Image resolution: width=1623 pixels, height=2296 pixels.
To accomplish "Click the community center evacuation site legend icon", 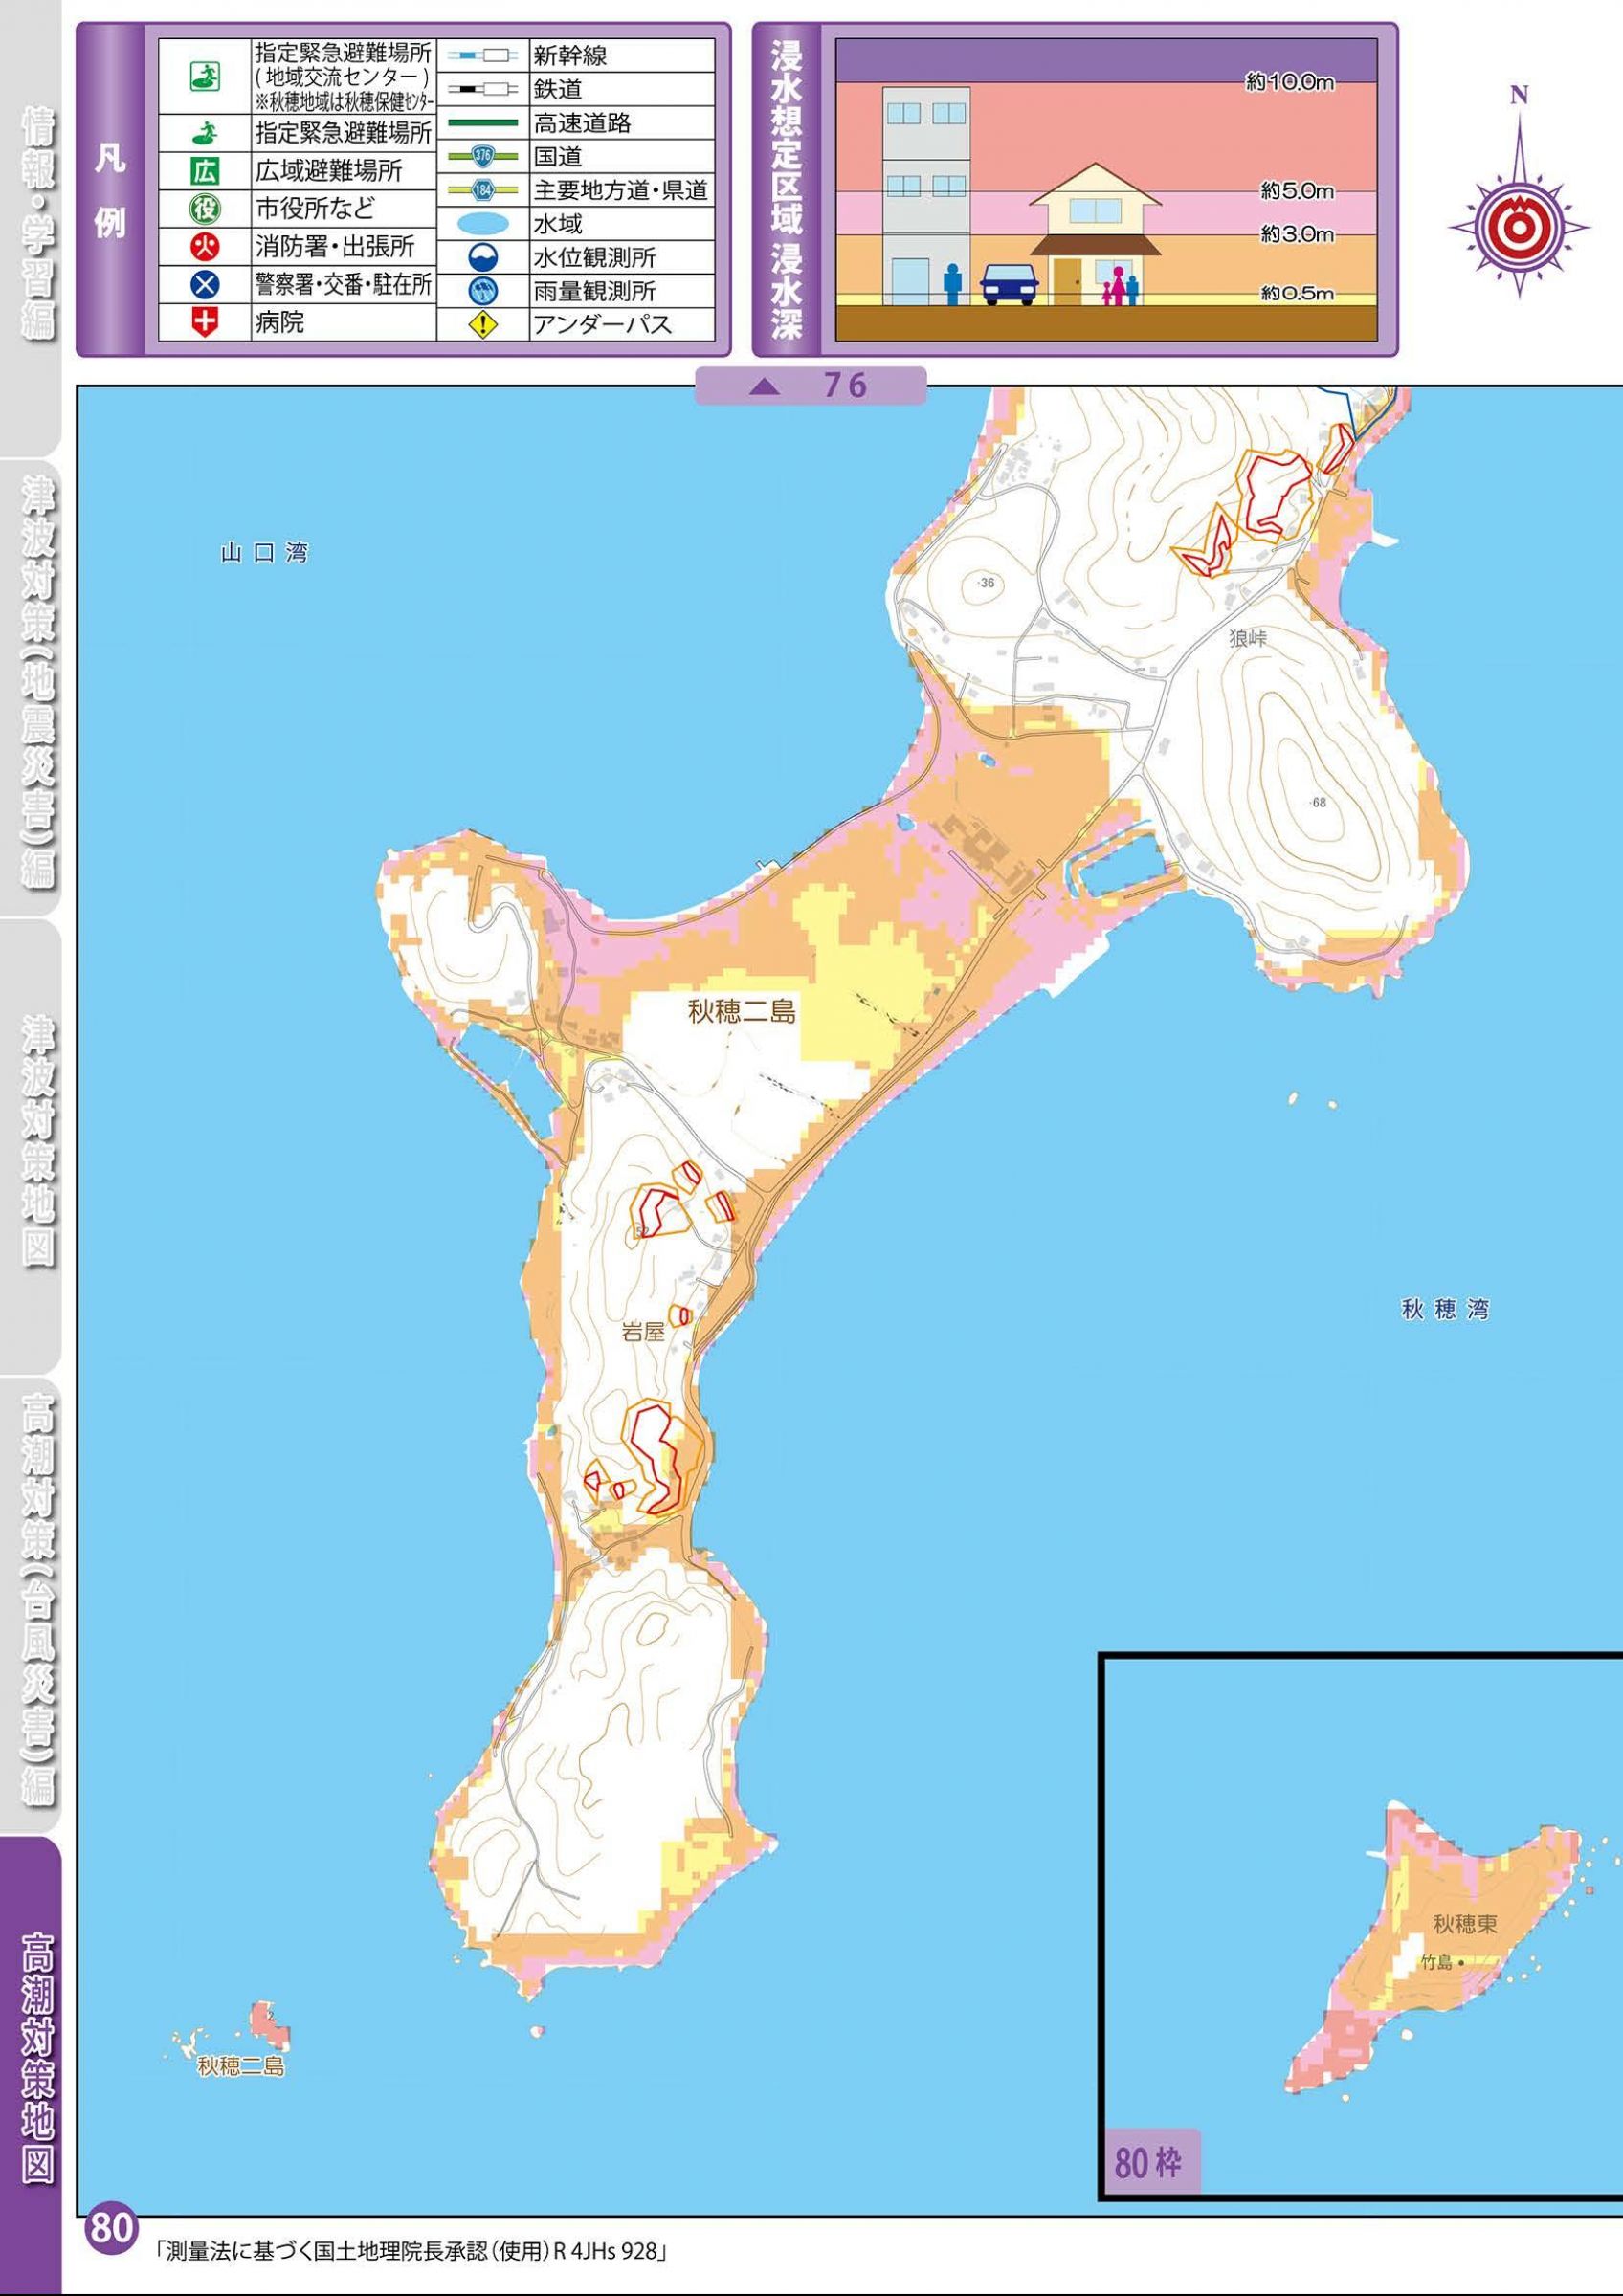I will pyautogui.click(x=206, y=75).
